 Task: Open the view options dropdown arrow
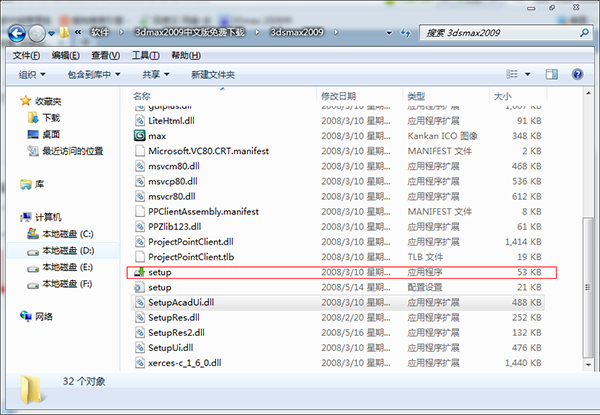click(x=527, y=74)
